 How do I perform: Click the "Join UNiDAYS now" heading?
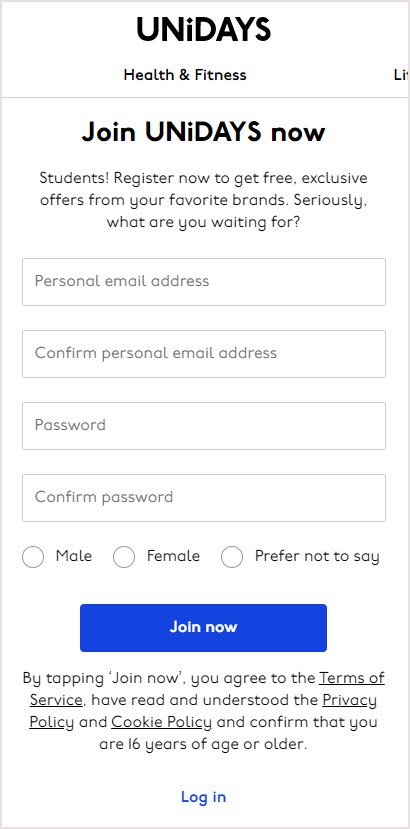pos(203,132)
